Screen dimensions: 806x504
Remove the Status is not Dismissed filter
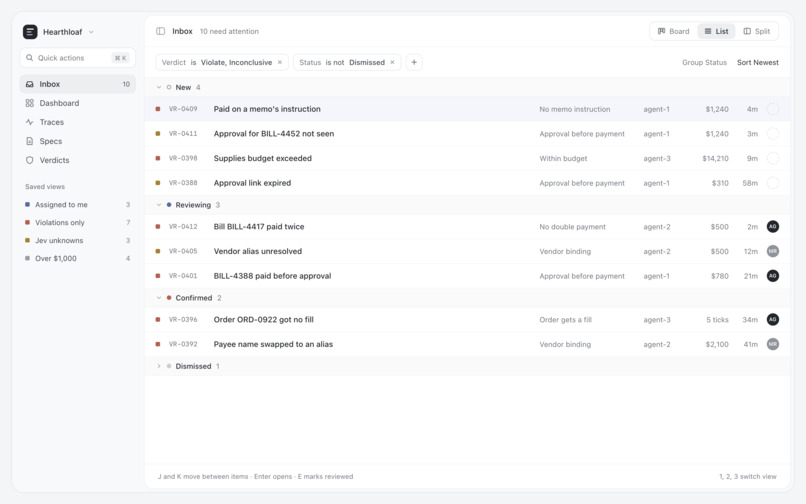point(392,62)
